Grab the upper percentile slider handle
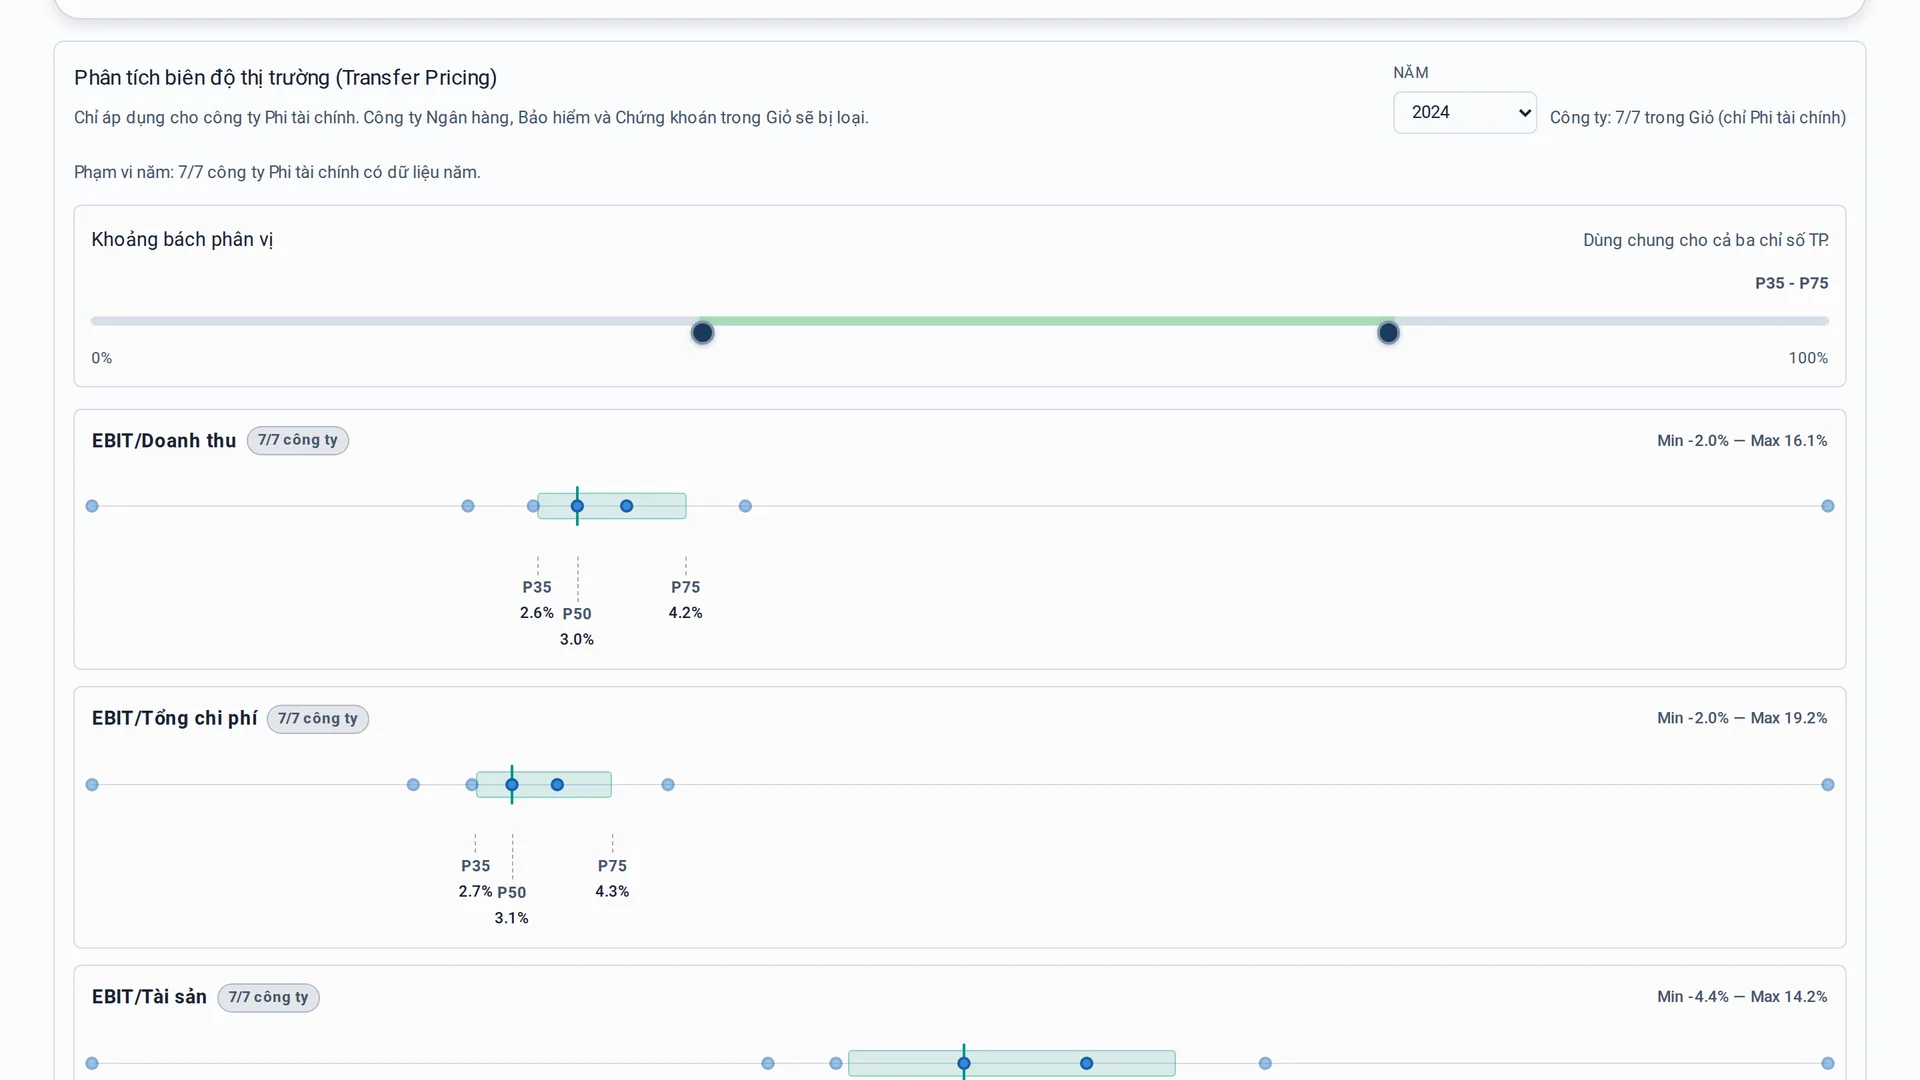This screenshot has height=1080, width=1920. tap(1388, 333)
